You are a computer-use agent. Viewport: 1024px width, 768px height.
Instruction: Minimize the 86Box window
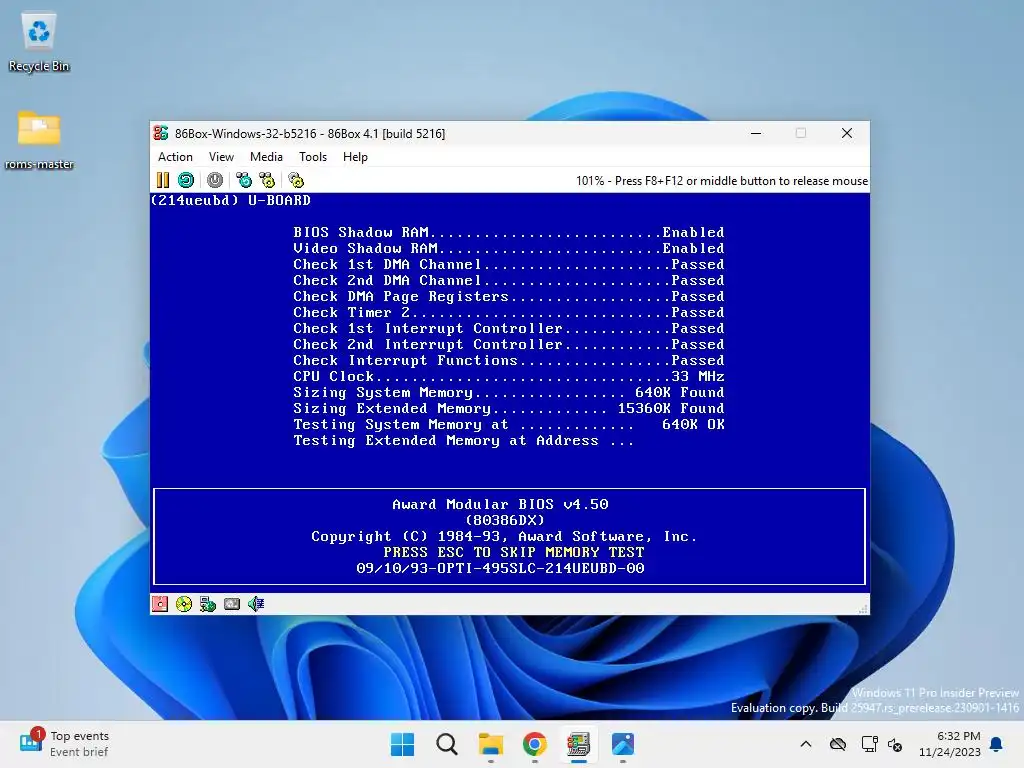tap(756, 133)
